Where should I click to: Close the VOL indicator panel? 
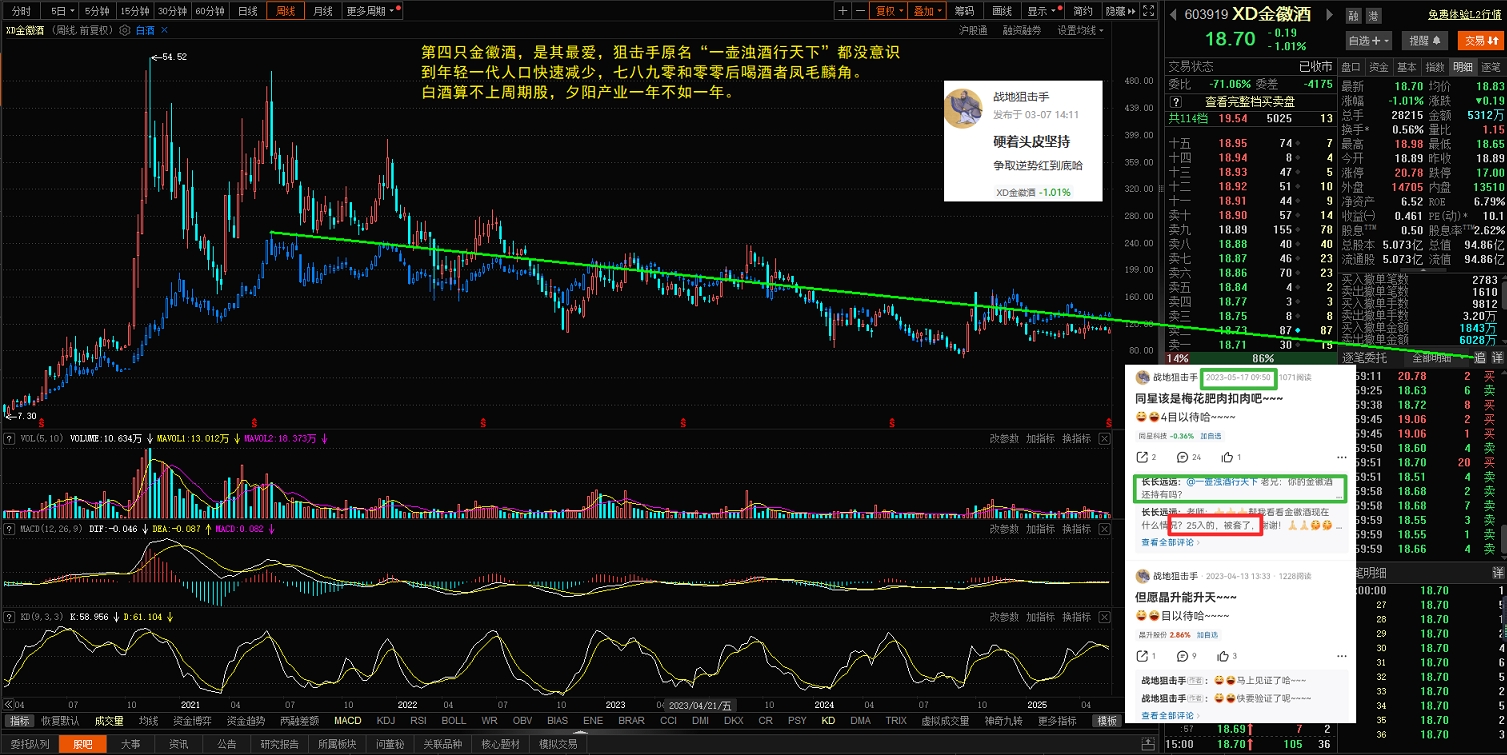pos(1104,438)
